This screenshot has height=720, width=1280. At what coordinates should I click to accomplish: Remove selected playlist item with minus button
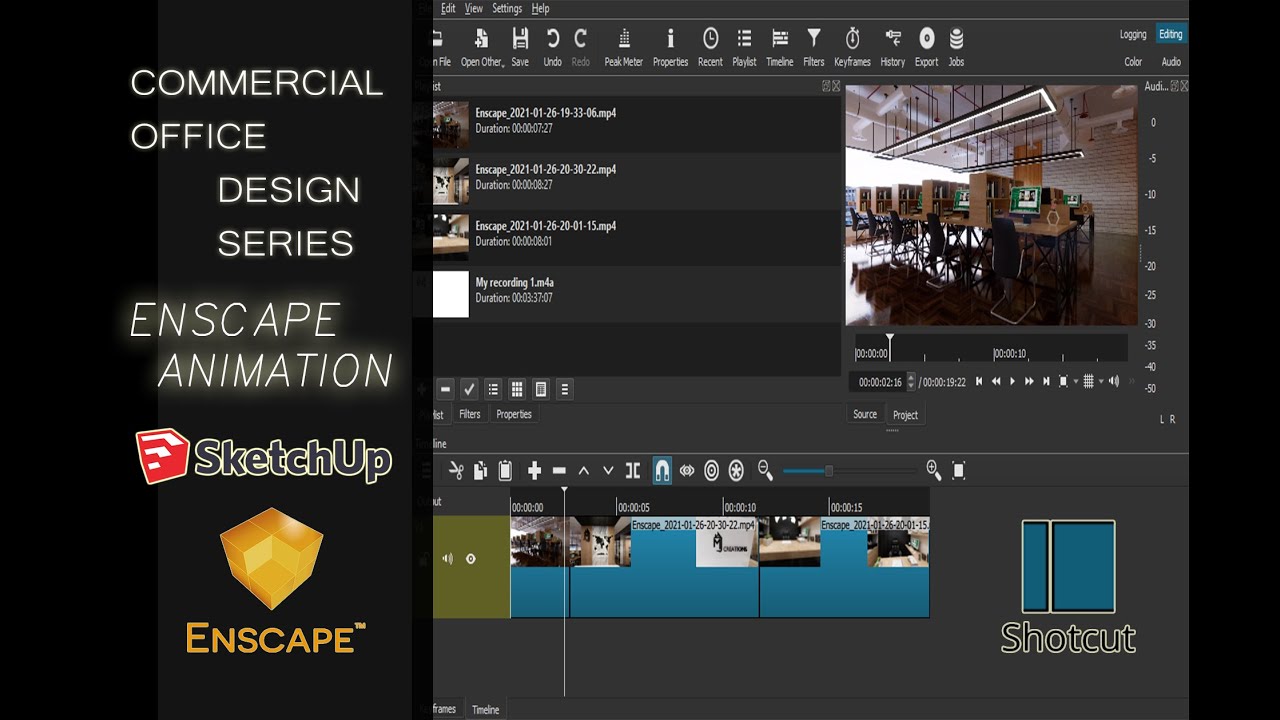pyautogui.click(x=445, y=389)
